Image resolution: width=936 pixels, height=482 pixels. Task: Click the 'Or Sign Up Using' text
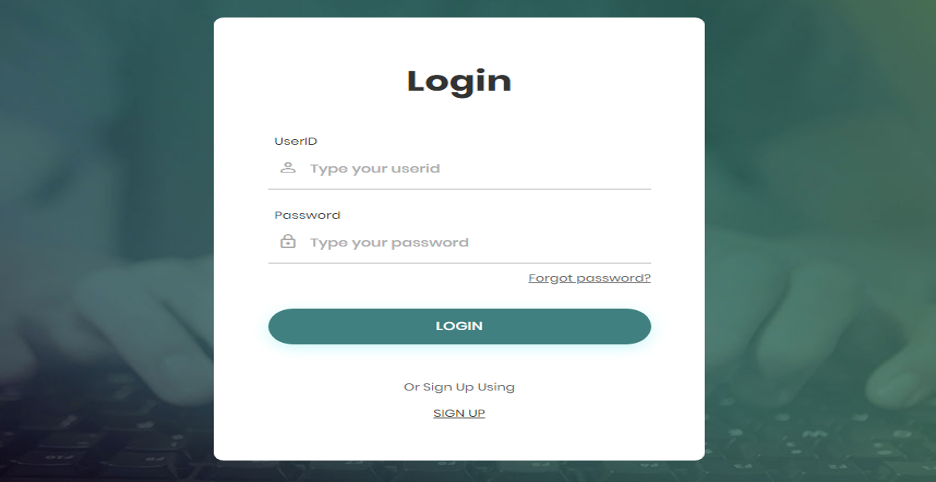coord(459,387)
